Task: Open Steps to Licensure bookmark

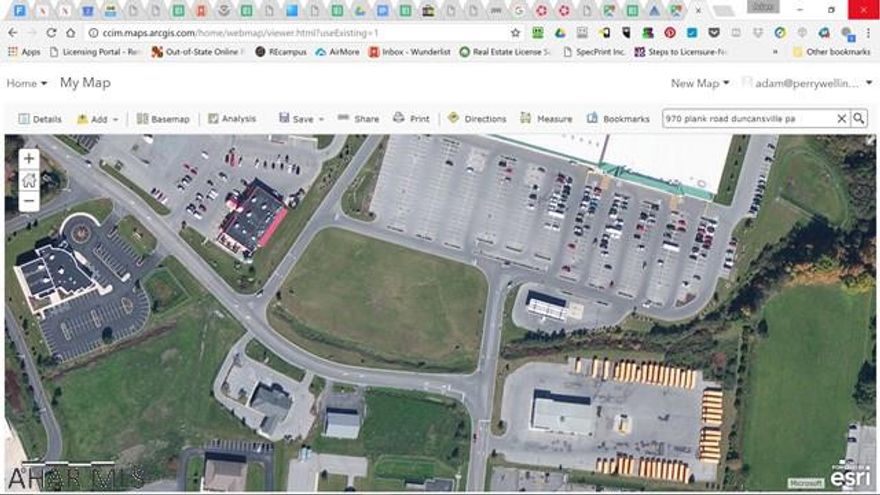Action: (x=680, y=52)
